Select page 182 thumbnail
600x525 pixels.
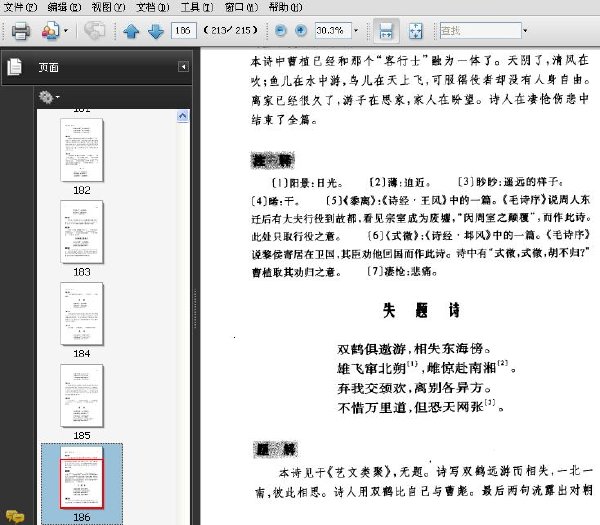coord(82,150)
